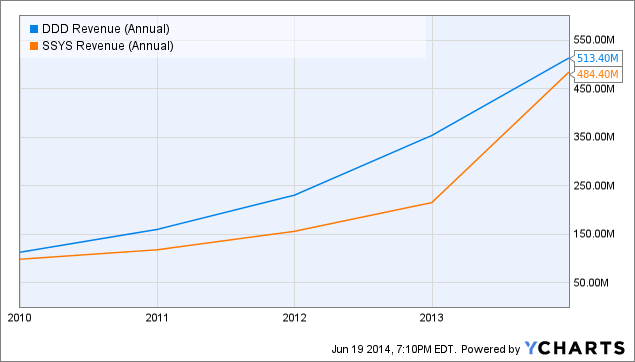Open the YCharts logo link
The height and width of the screenshot is (362, 635).
[x=575, y=348]
